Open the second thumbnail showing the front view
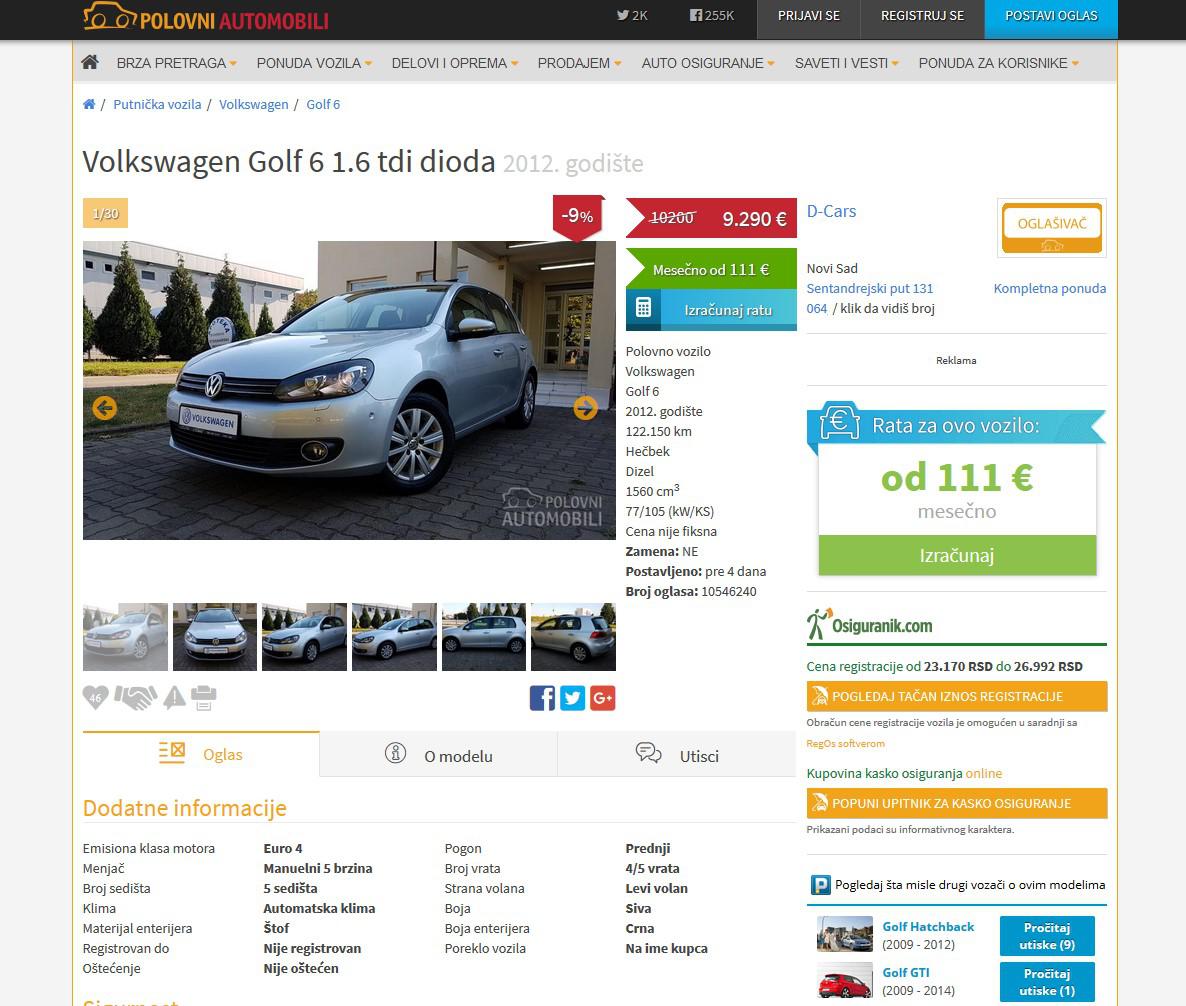 [x=215, y=637]
